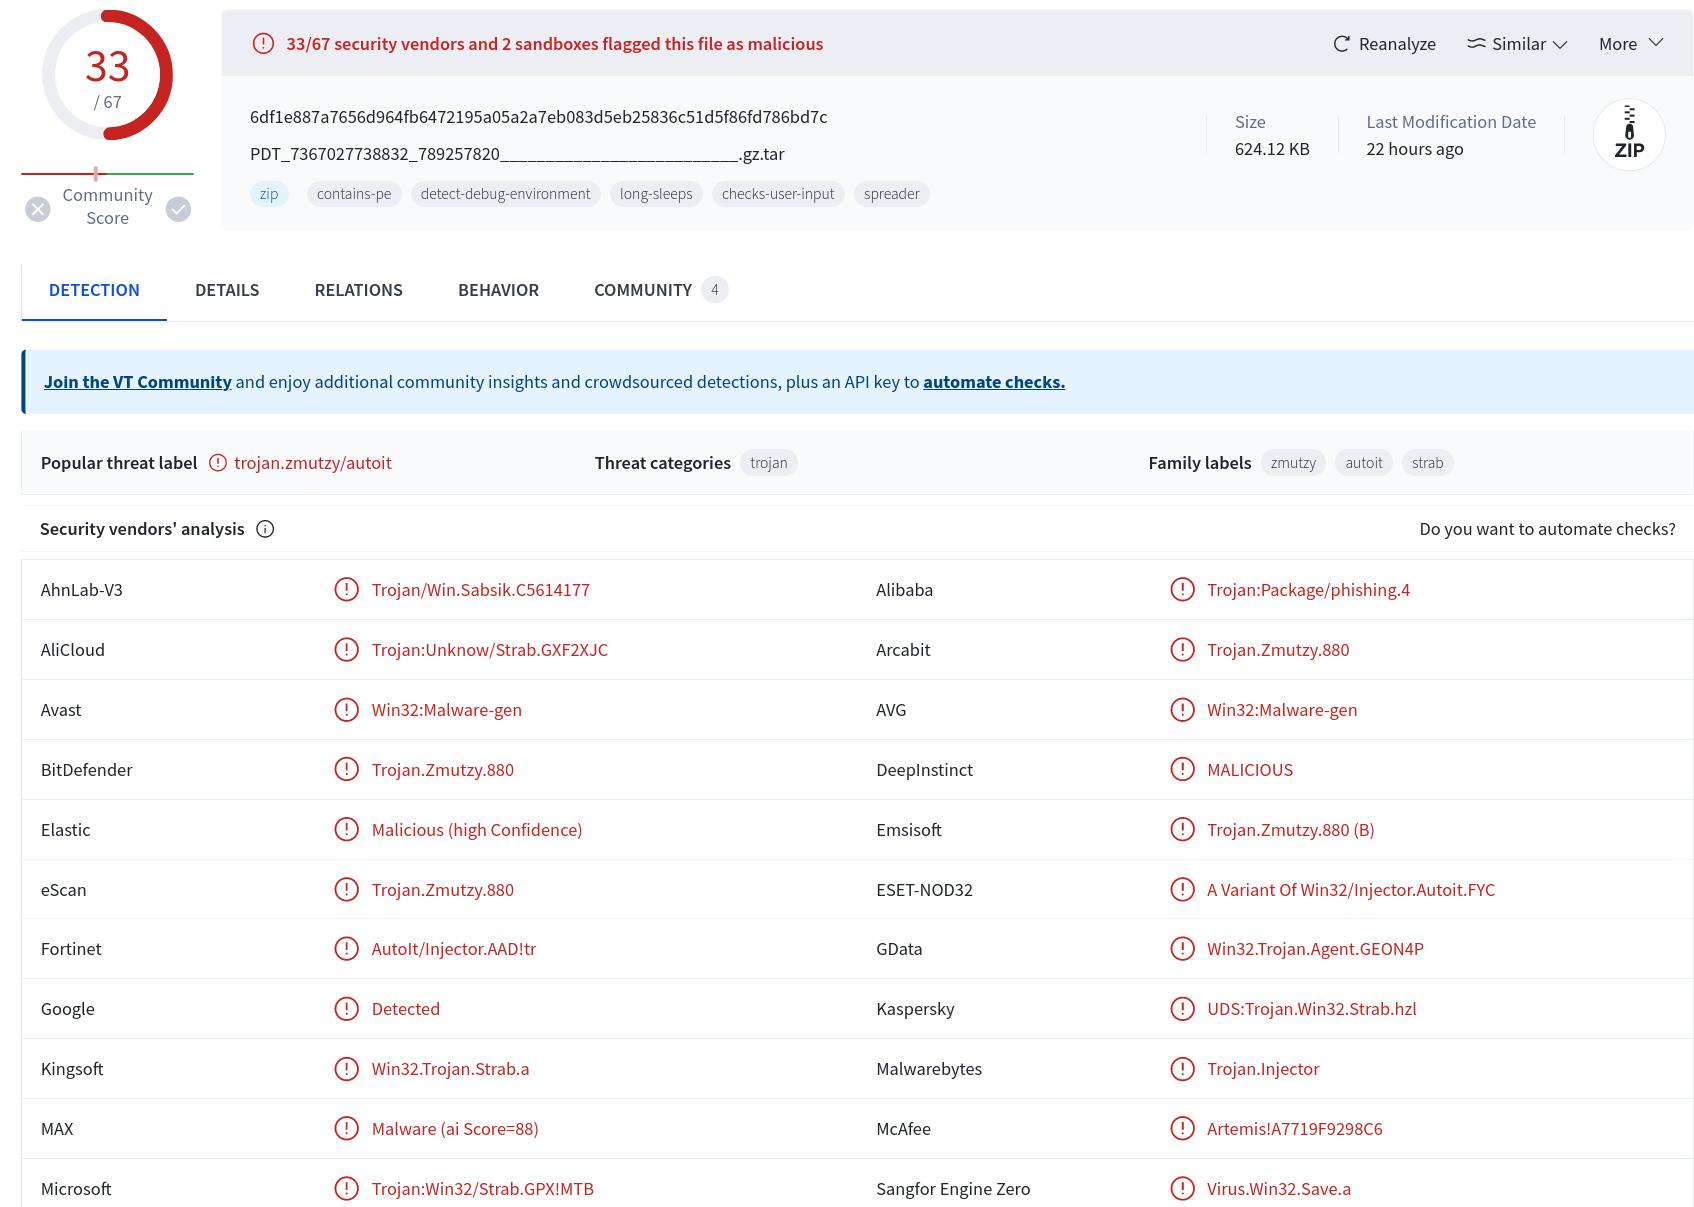Click the Trojan:Win32/Strab.GPX!MTB detection name
The width and height of the screenshot is (1694, 1207).
pyautogui.click(x=483, y=1189)
